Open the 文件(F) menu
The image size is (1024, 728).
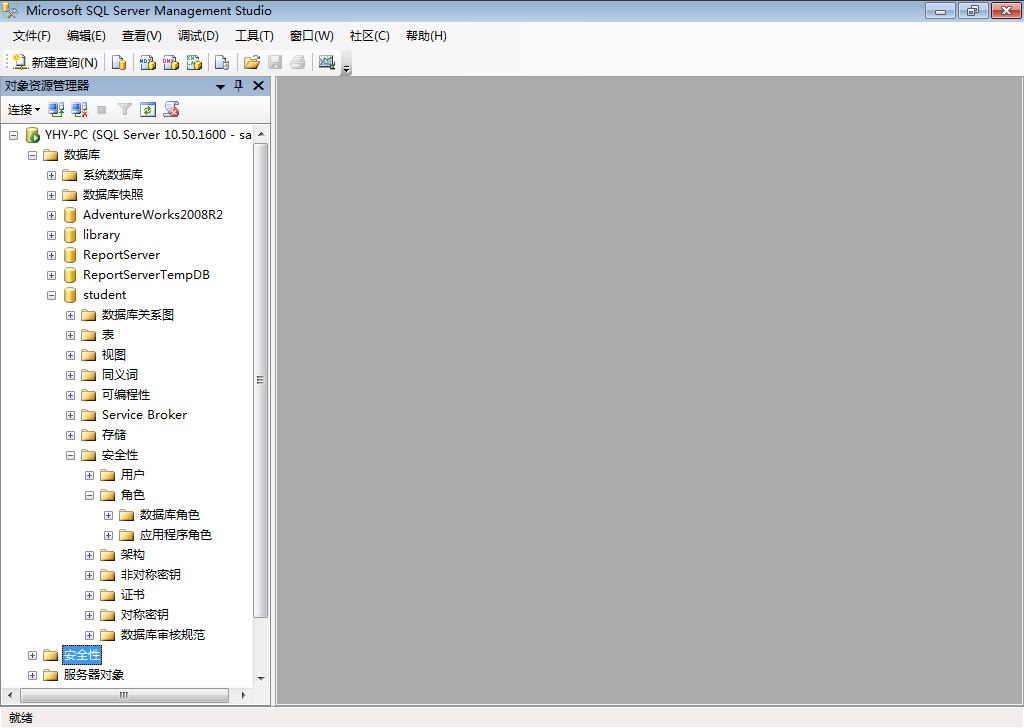pyautogui.click(x=31, y=36)
